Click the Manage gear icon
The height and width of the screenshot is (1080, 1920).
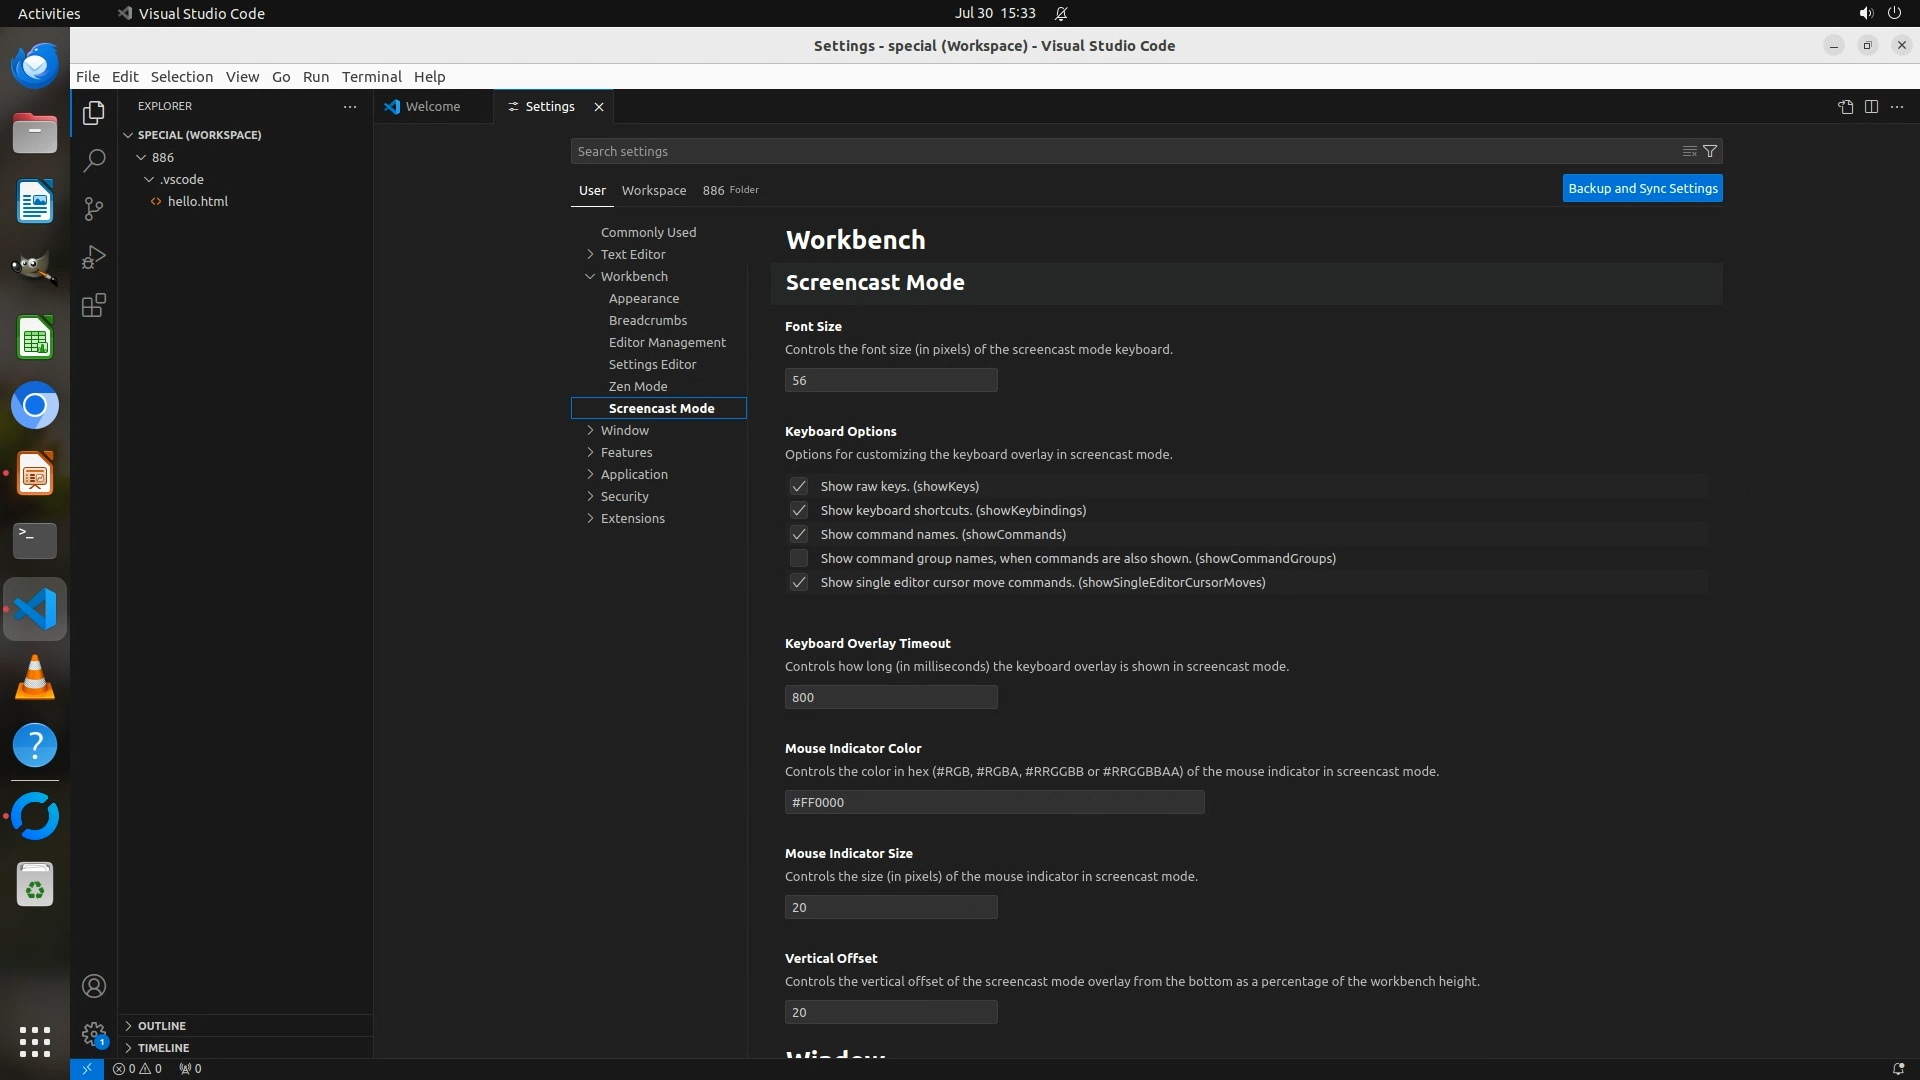94,1033
